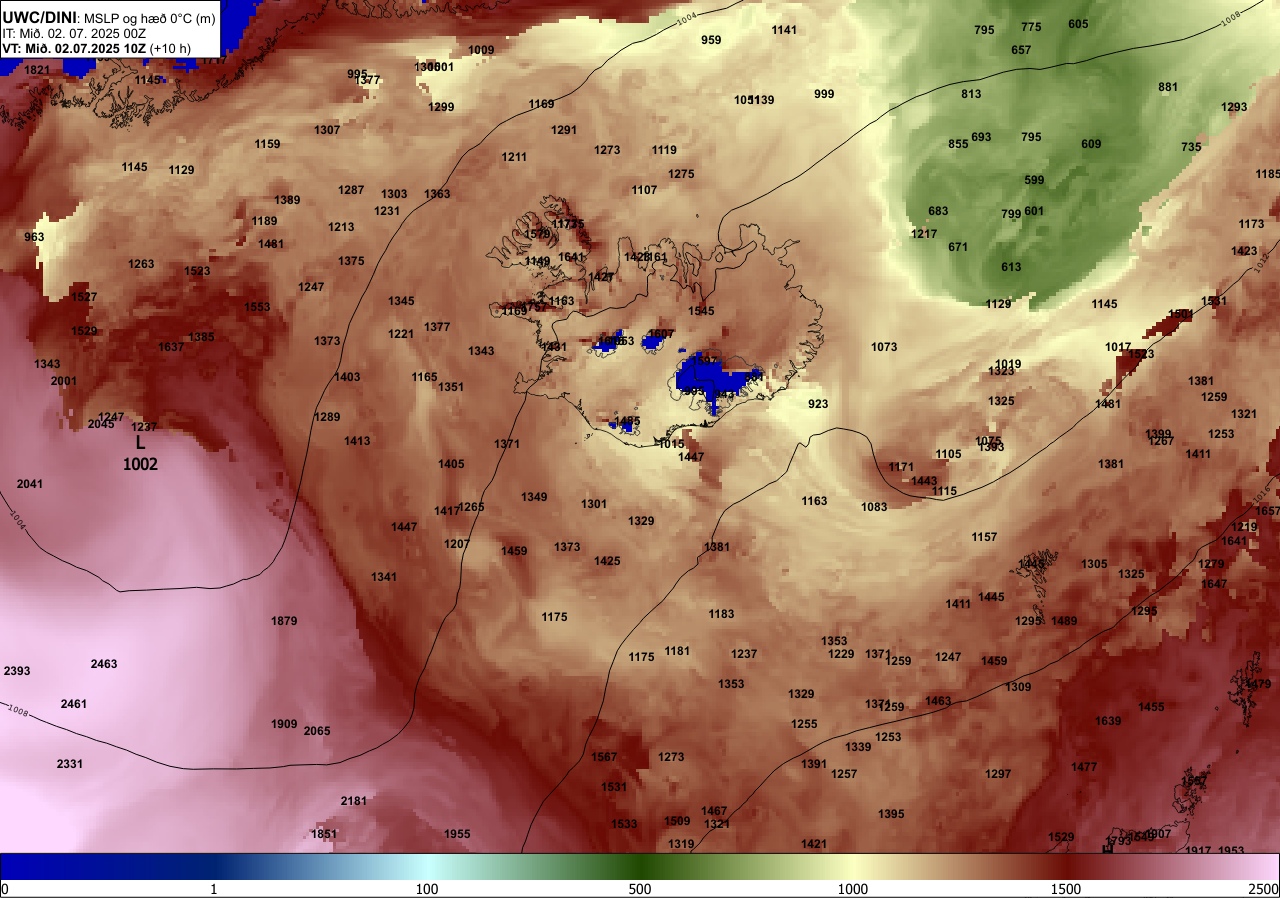Image resolution: width=1280 pixels, height=898 pixels.
Task: Click the colorbar label 100
Action: coord(427,889)
